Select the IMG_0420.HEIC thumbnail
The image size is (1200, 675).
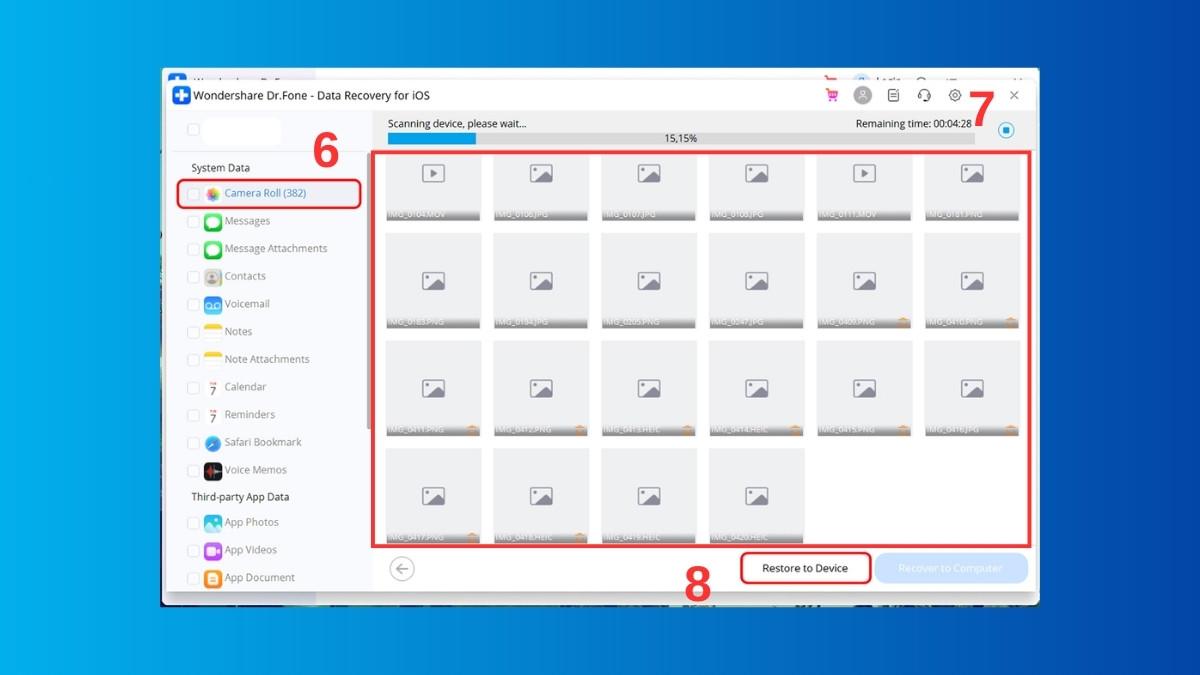coord(757,496)
